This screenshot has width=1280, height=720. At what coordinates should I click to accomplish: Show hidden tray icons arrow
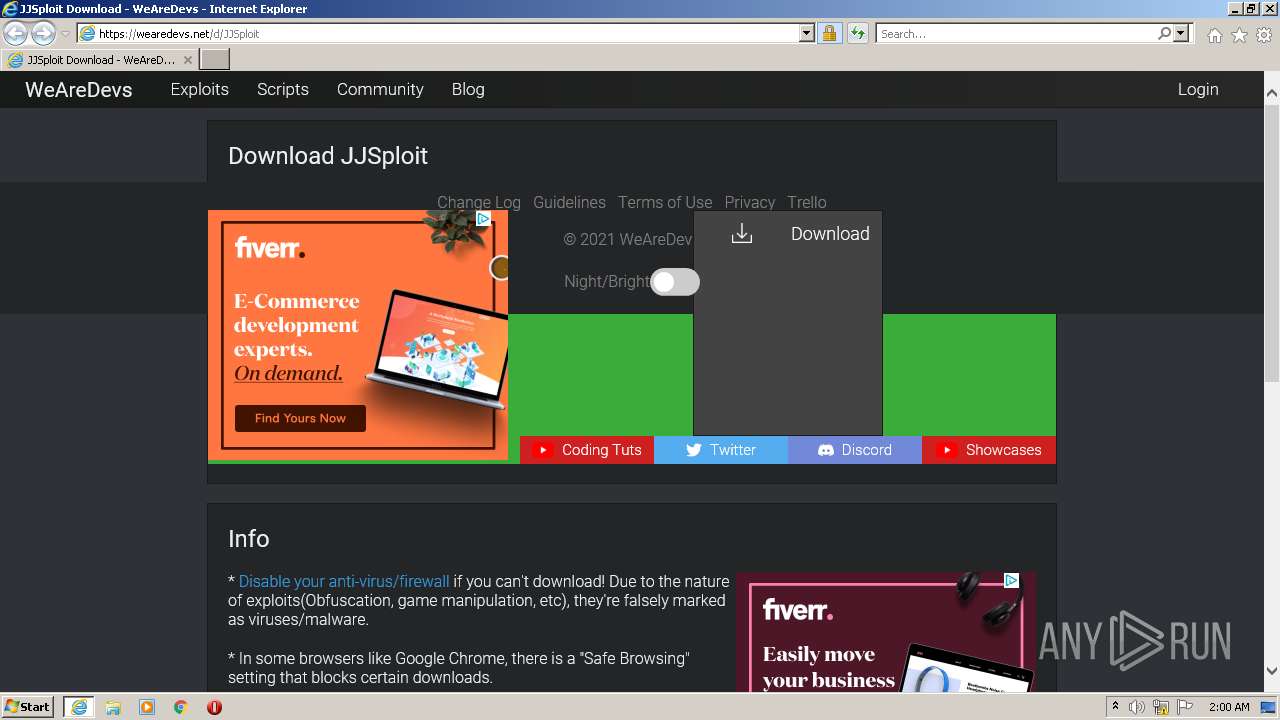1115,707
